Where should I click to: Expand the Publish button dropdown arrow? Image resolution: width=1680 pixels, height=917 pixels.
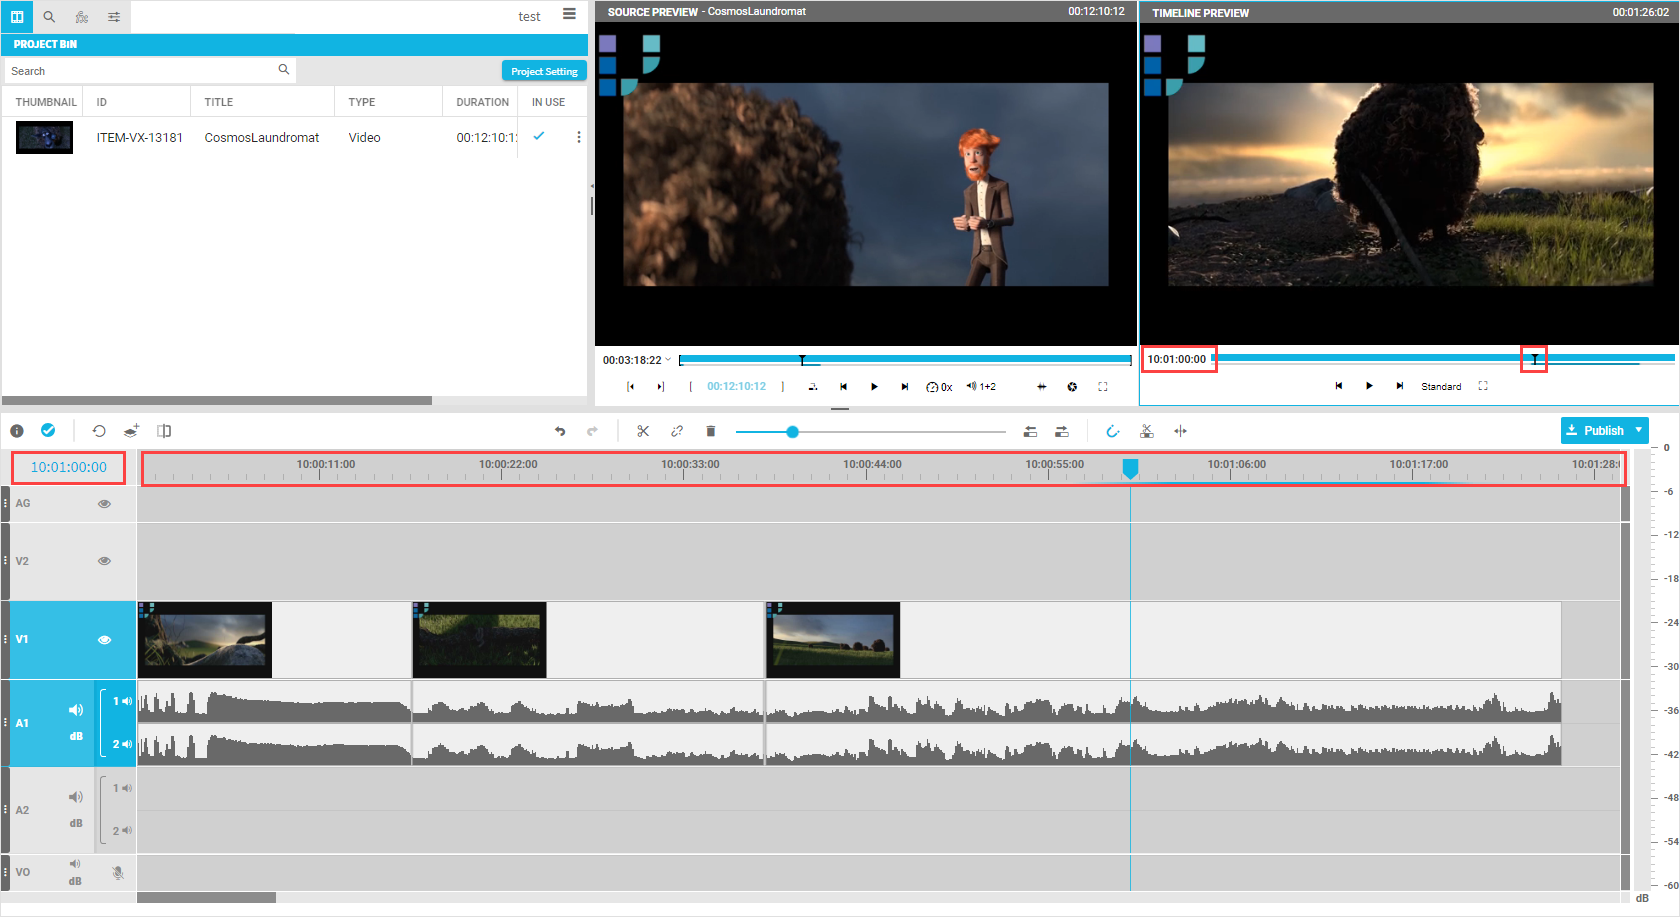pyautogui.click(x=1639, y=430)
